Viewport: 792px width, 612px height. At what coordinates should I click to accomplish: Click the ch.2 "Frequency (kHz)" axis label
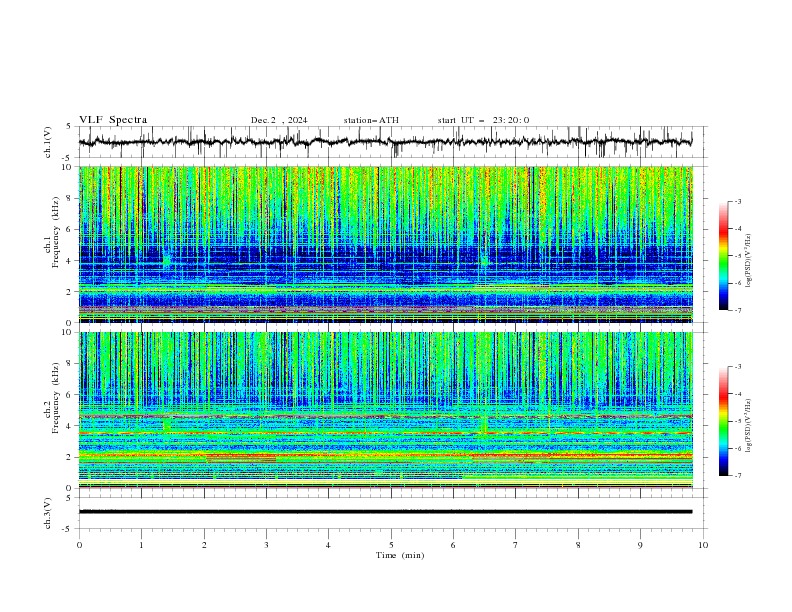tap(55, 397)
